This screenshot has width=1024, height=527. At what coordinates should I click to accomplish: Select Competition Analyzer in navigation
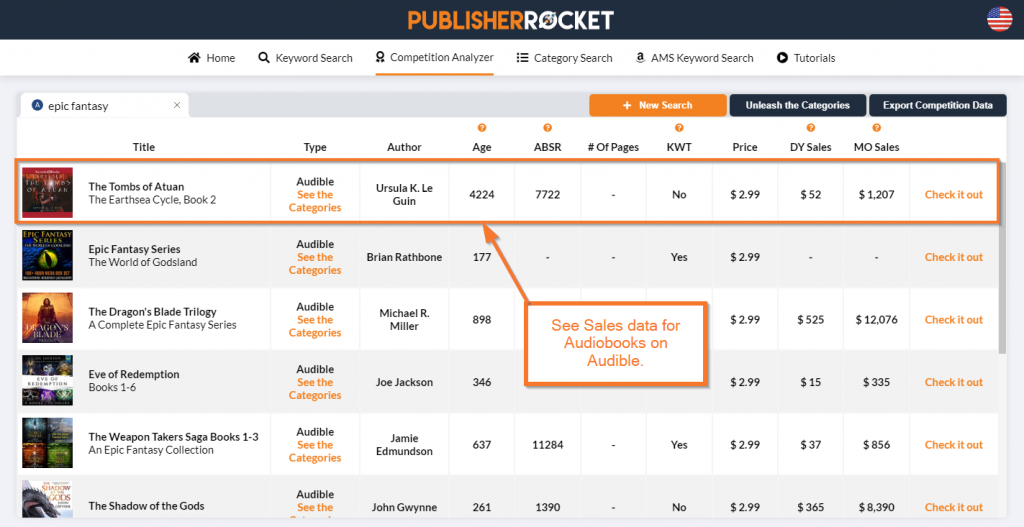[434, 57]
